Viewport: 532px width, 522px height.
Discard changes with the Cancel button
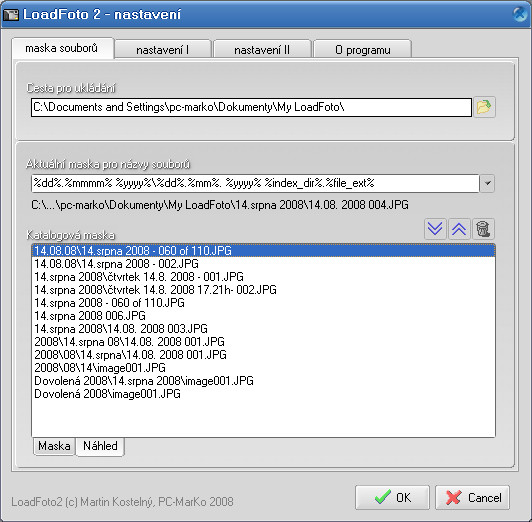472,498
